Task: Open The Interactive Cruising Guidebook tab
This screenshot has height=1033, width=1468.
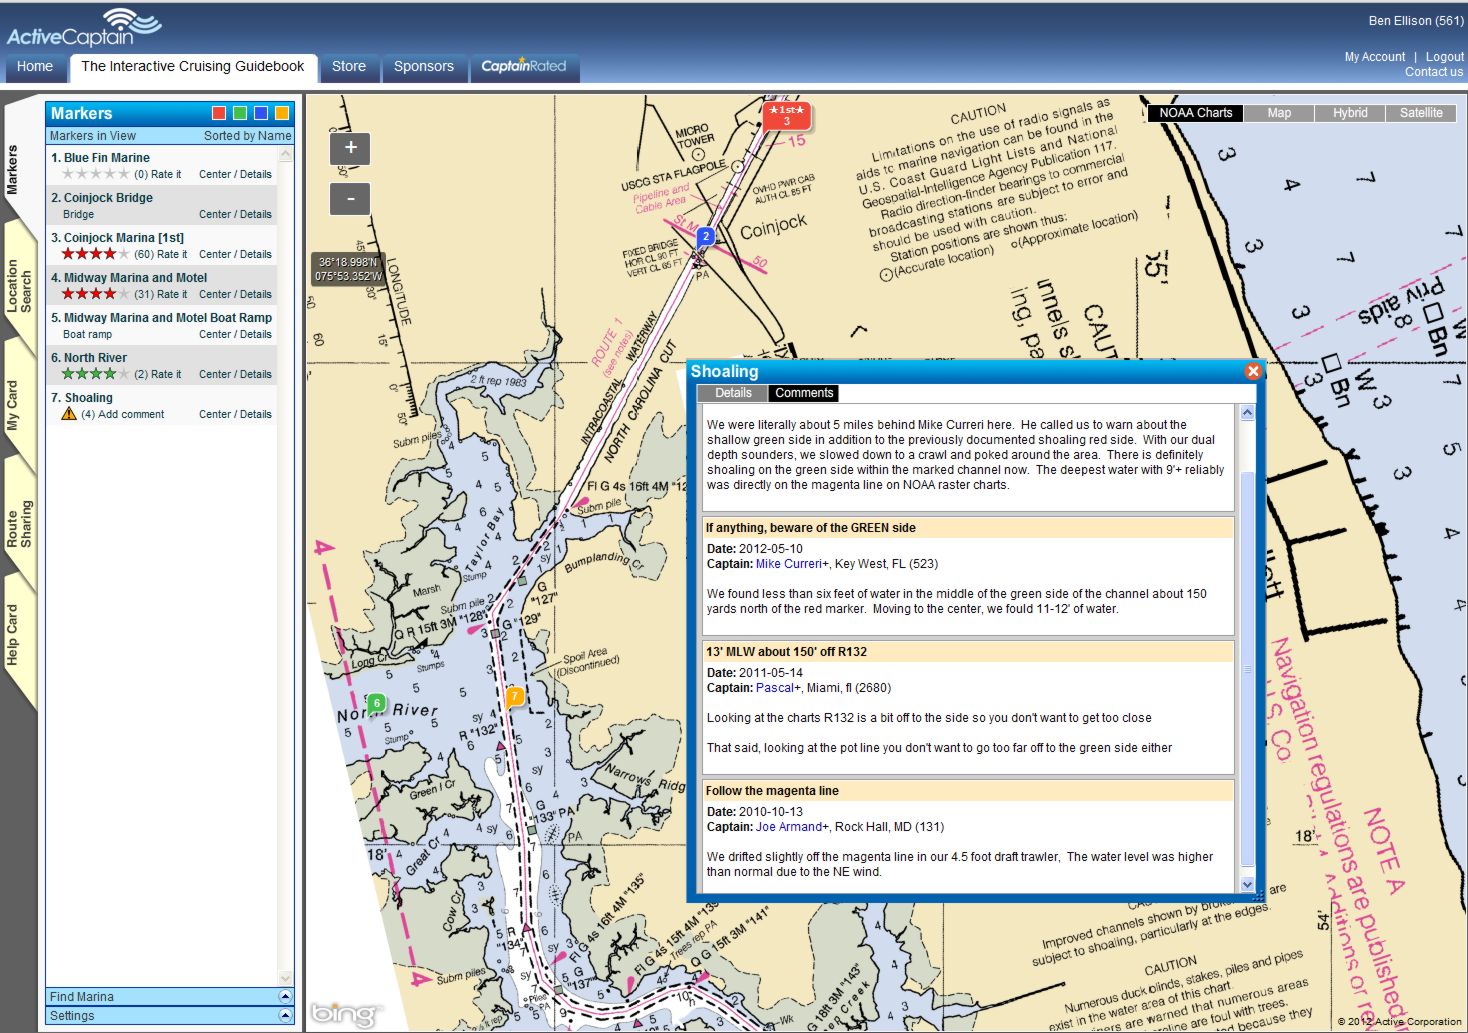Action: coord(193,67)
